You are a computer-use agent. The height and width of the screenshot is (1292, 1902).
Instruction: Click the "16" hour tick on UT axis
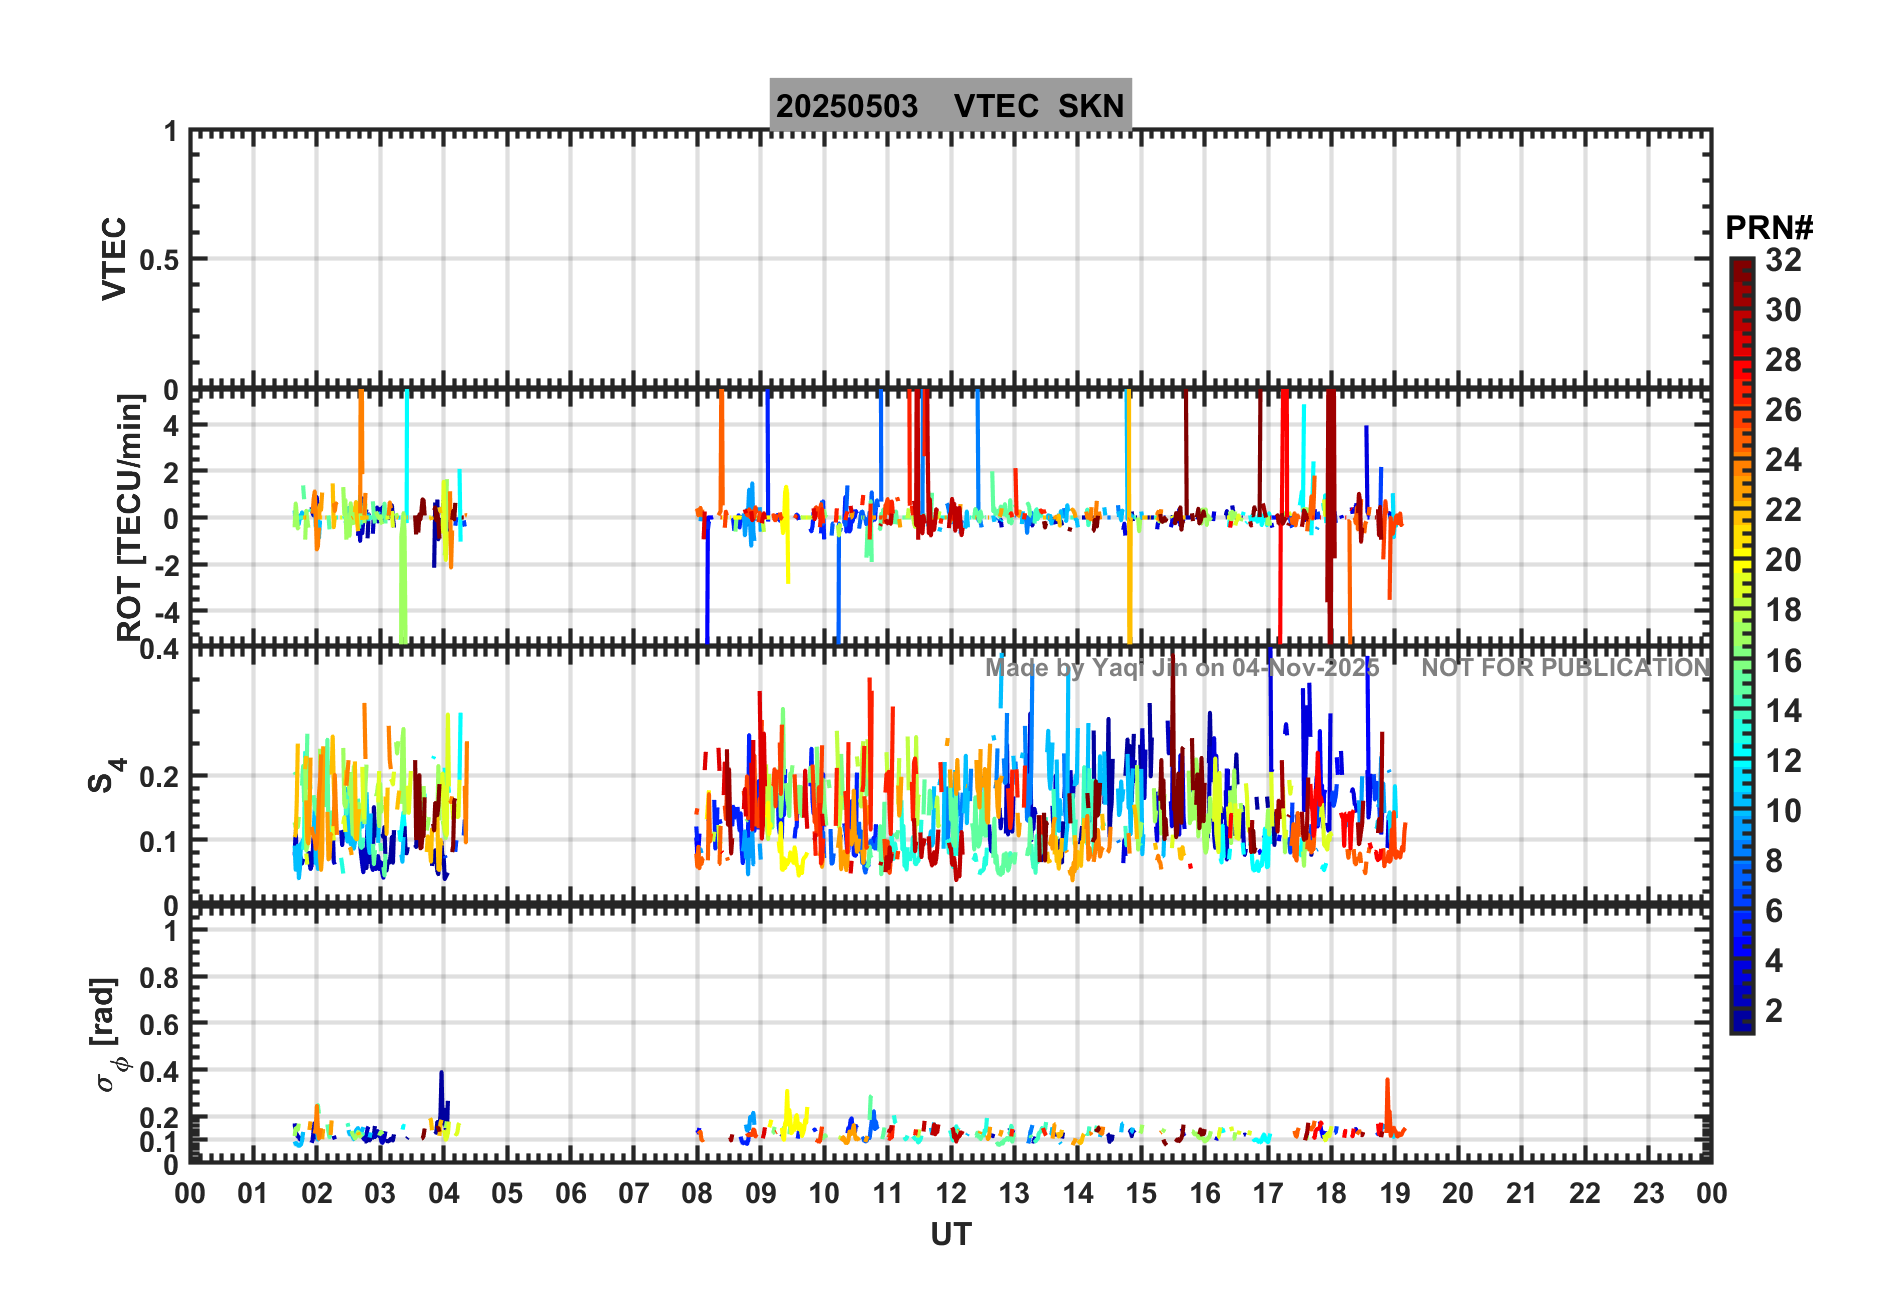1205,1193
